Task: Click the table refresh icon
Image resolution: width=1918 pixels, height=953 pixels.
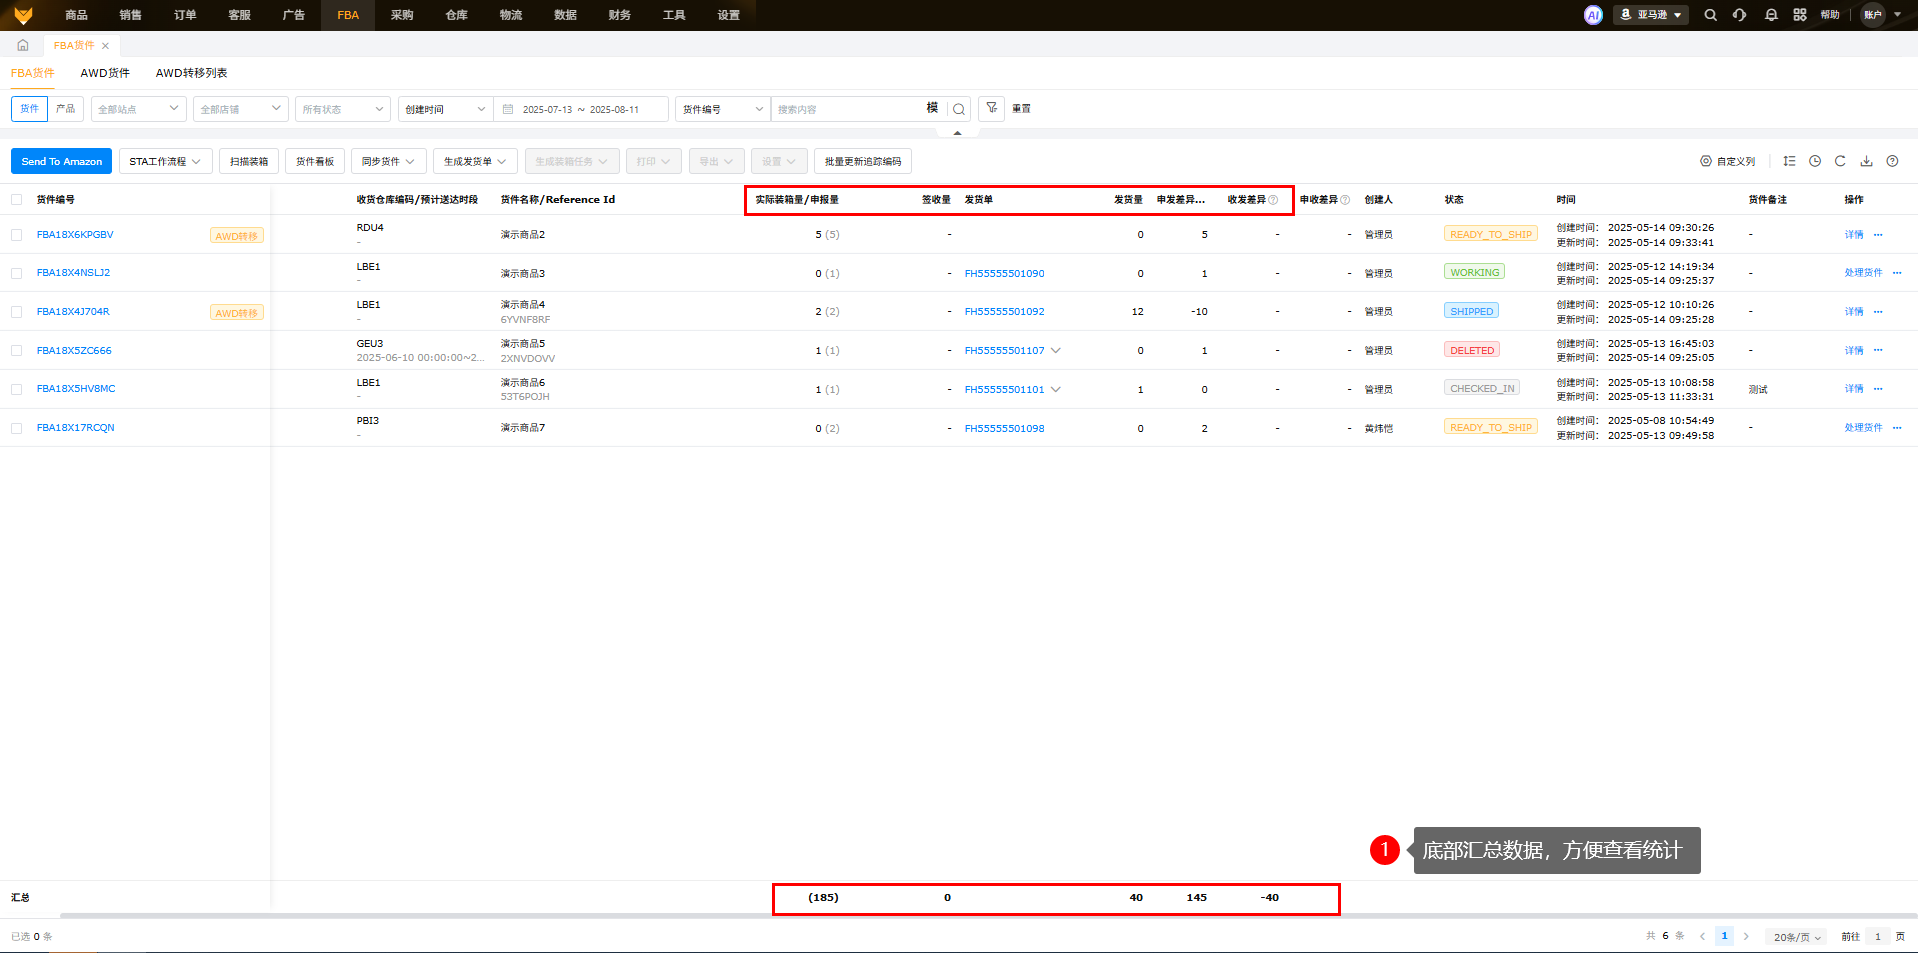Action: point(1840,161)
